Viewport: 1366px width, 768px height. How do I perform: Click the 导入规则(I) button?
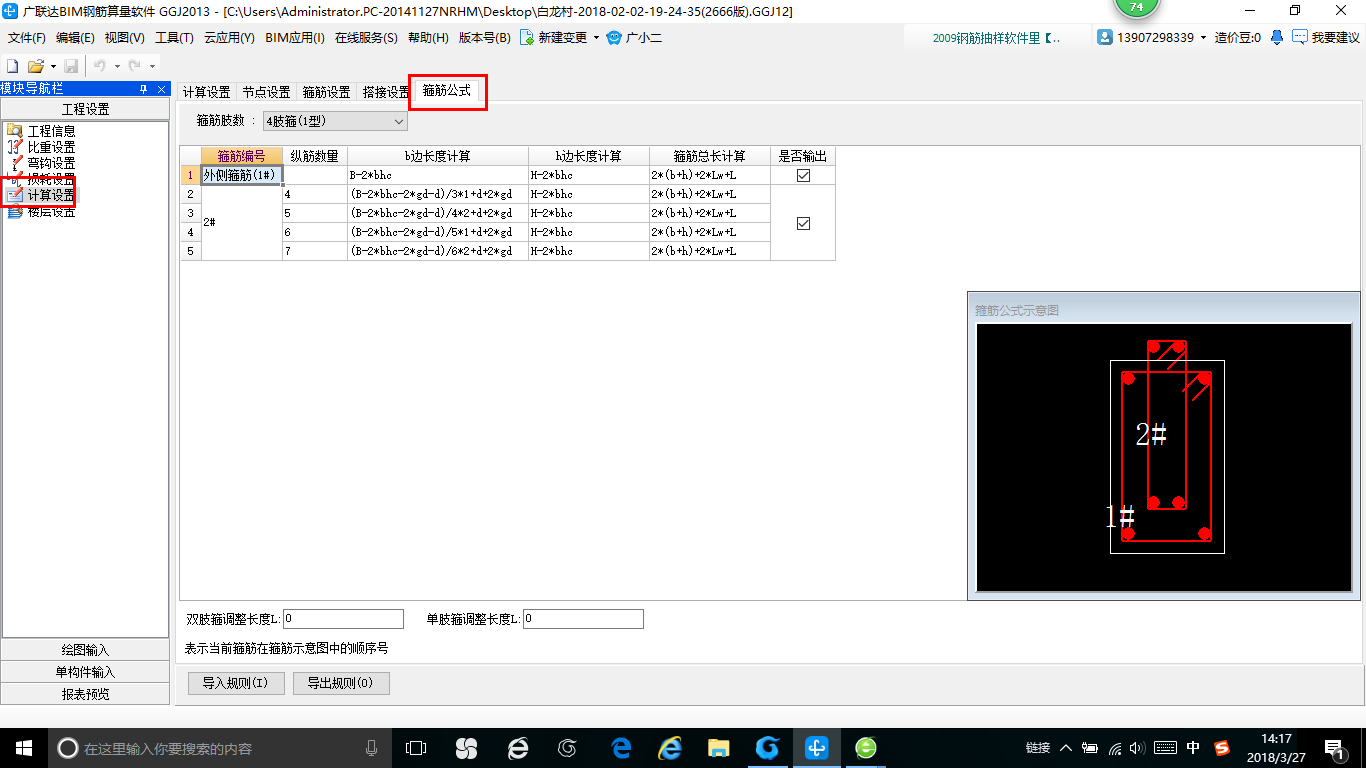[236, 683]
